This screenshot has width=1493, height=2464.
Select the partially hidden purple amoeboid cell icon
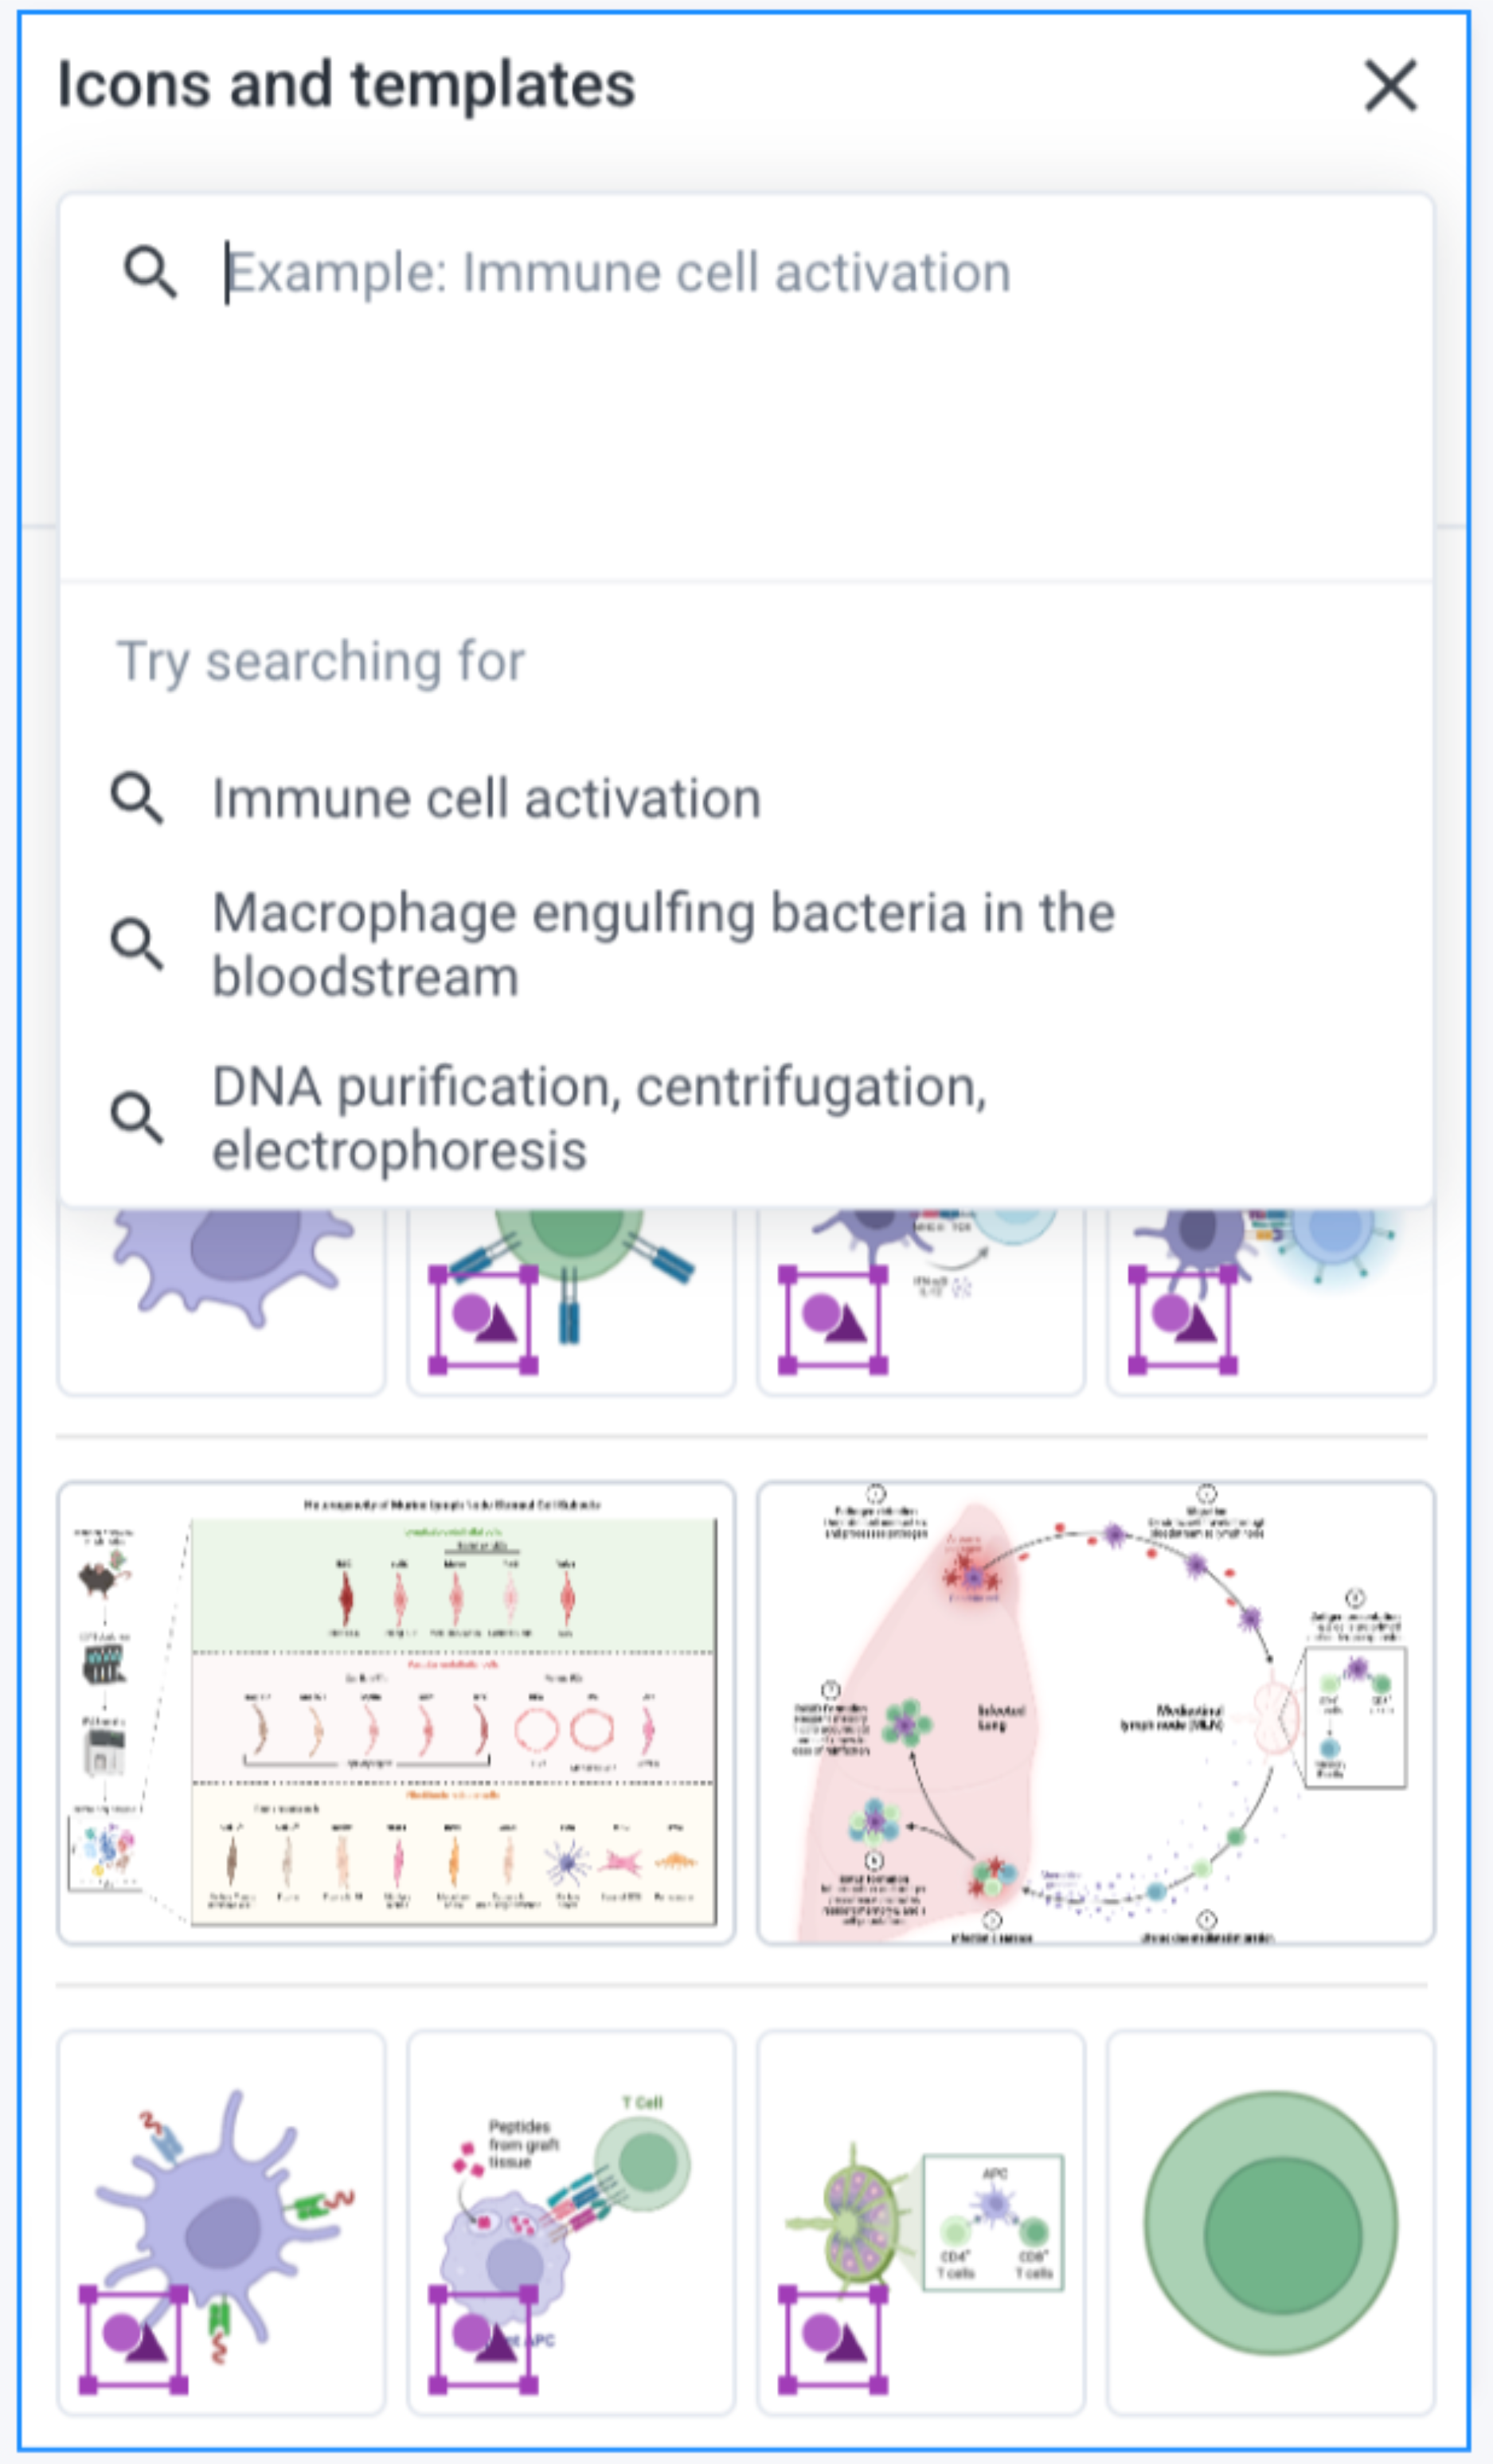click(x=221, y=1300)
